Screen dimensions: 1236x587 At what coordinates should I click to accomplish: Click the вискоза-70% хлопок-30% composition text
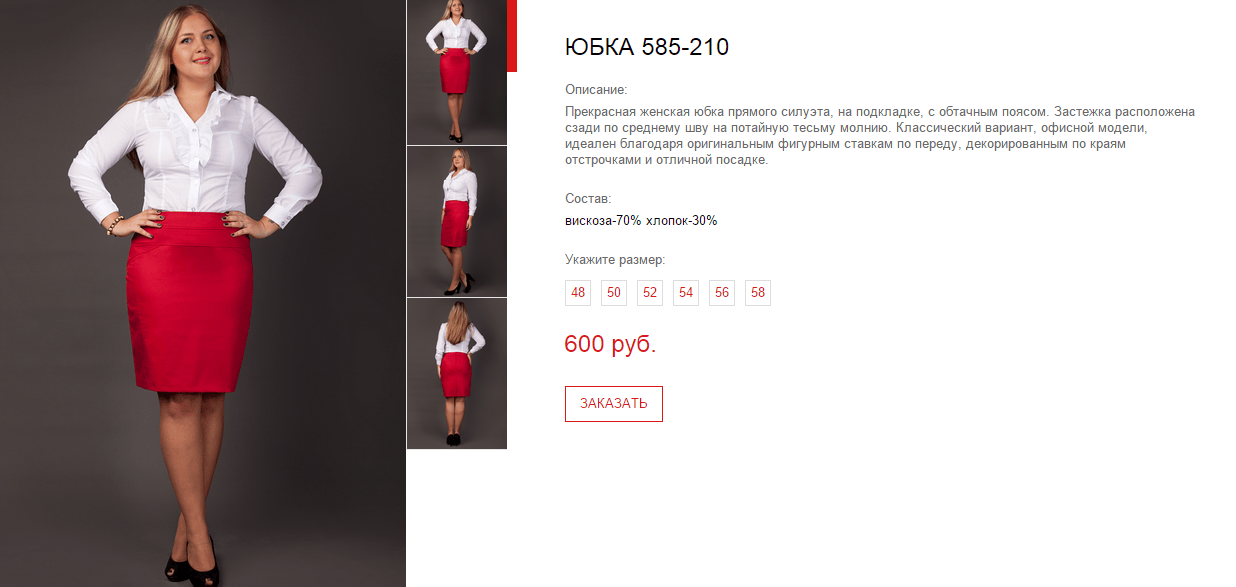[x=641, y=220]
